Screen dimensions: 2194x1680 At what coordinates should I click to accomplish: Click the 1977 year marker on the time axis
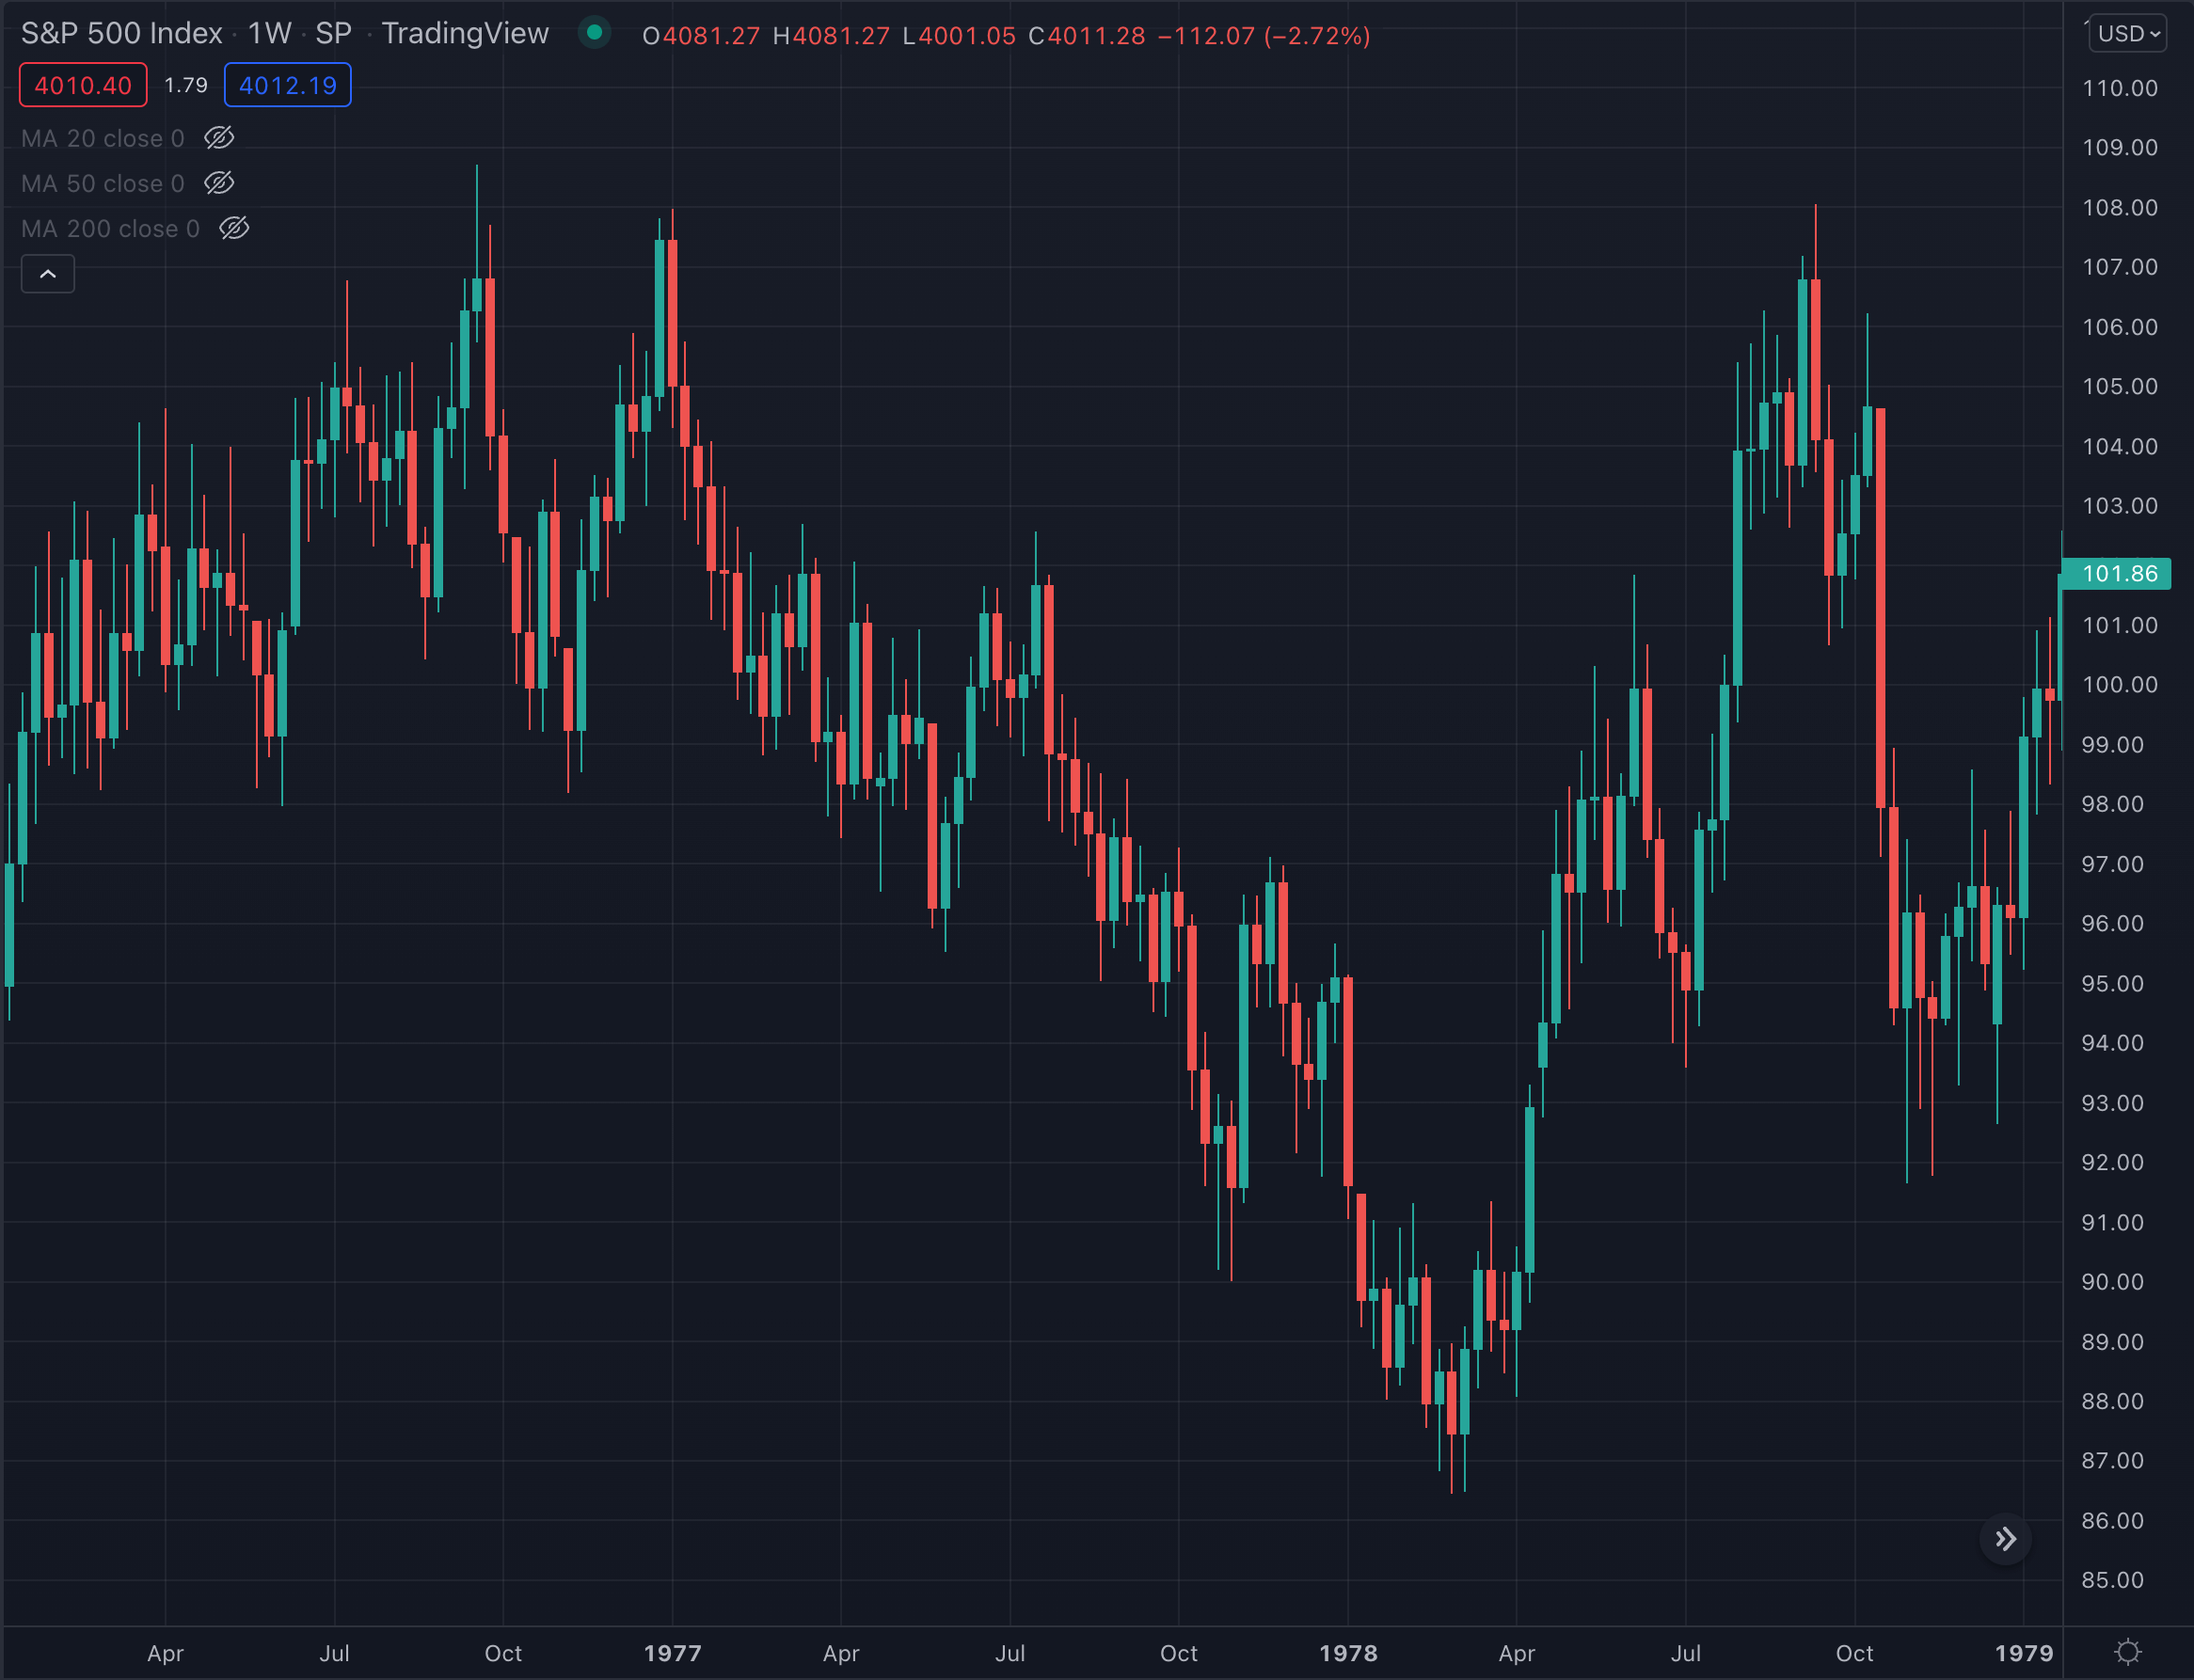pyautogui.click(x=672, y=1653)
